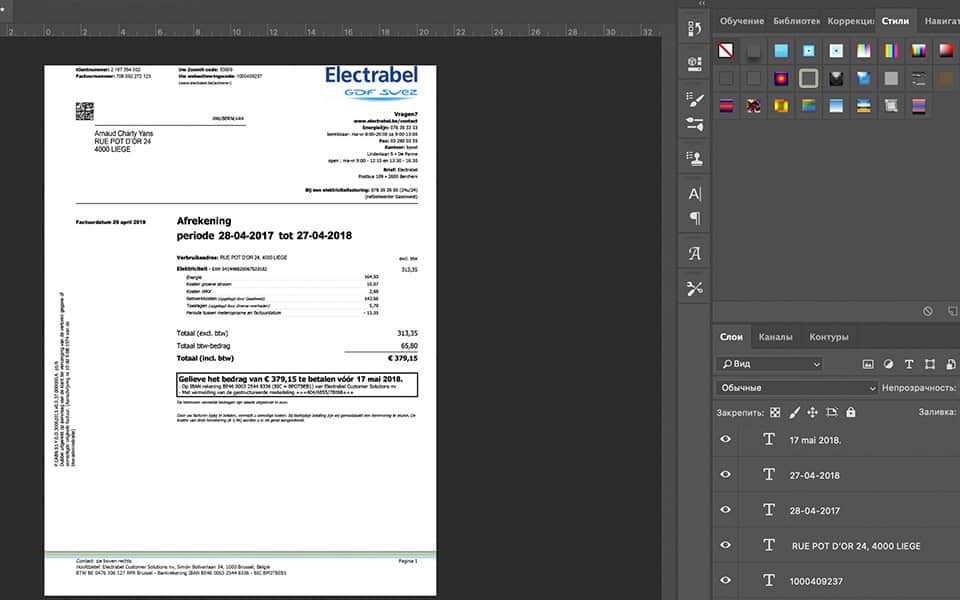Toggle lock position move icon
Viewport: 960px width, 600px height.
click(812, 413)
